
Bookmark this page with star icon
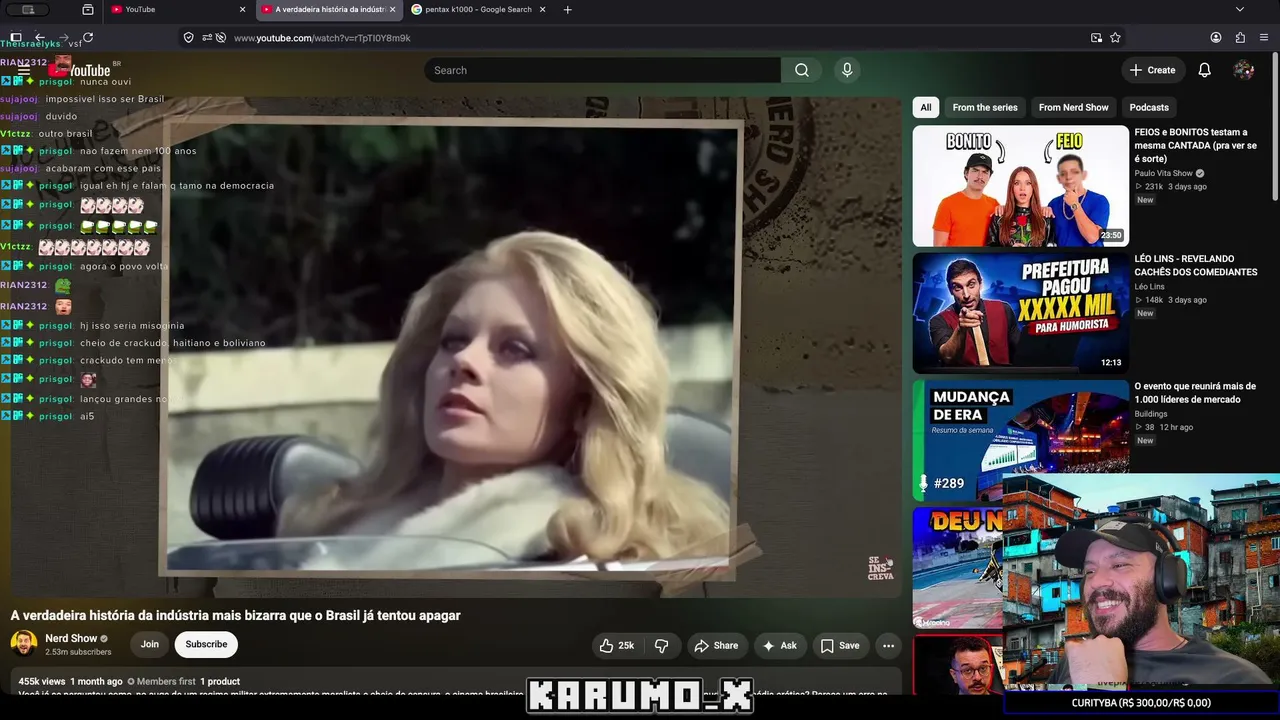(1115, 38)
